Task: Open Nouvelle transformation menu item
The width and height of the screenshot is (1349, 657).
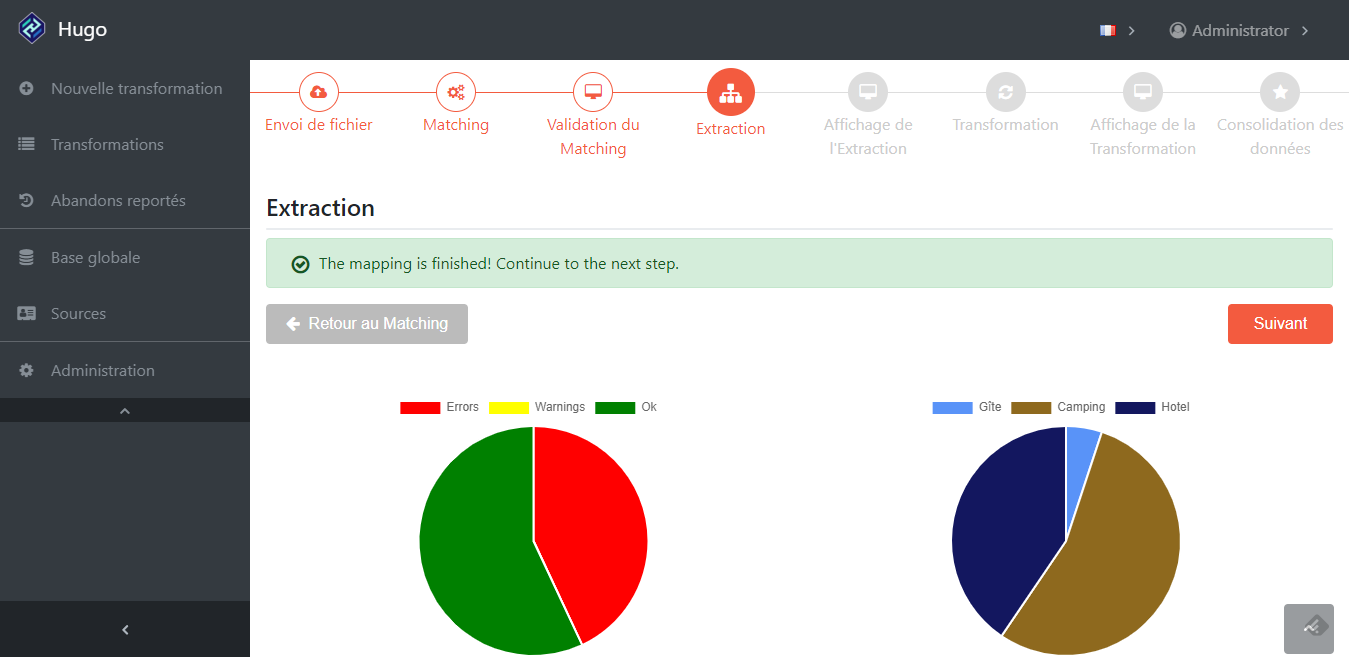Action: 125,89
